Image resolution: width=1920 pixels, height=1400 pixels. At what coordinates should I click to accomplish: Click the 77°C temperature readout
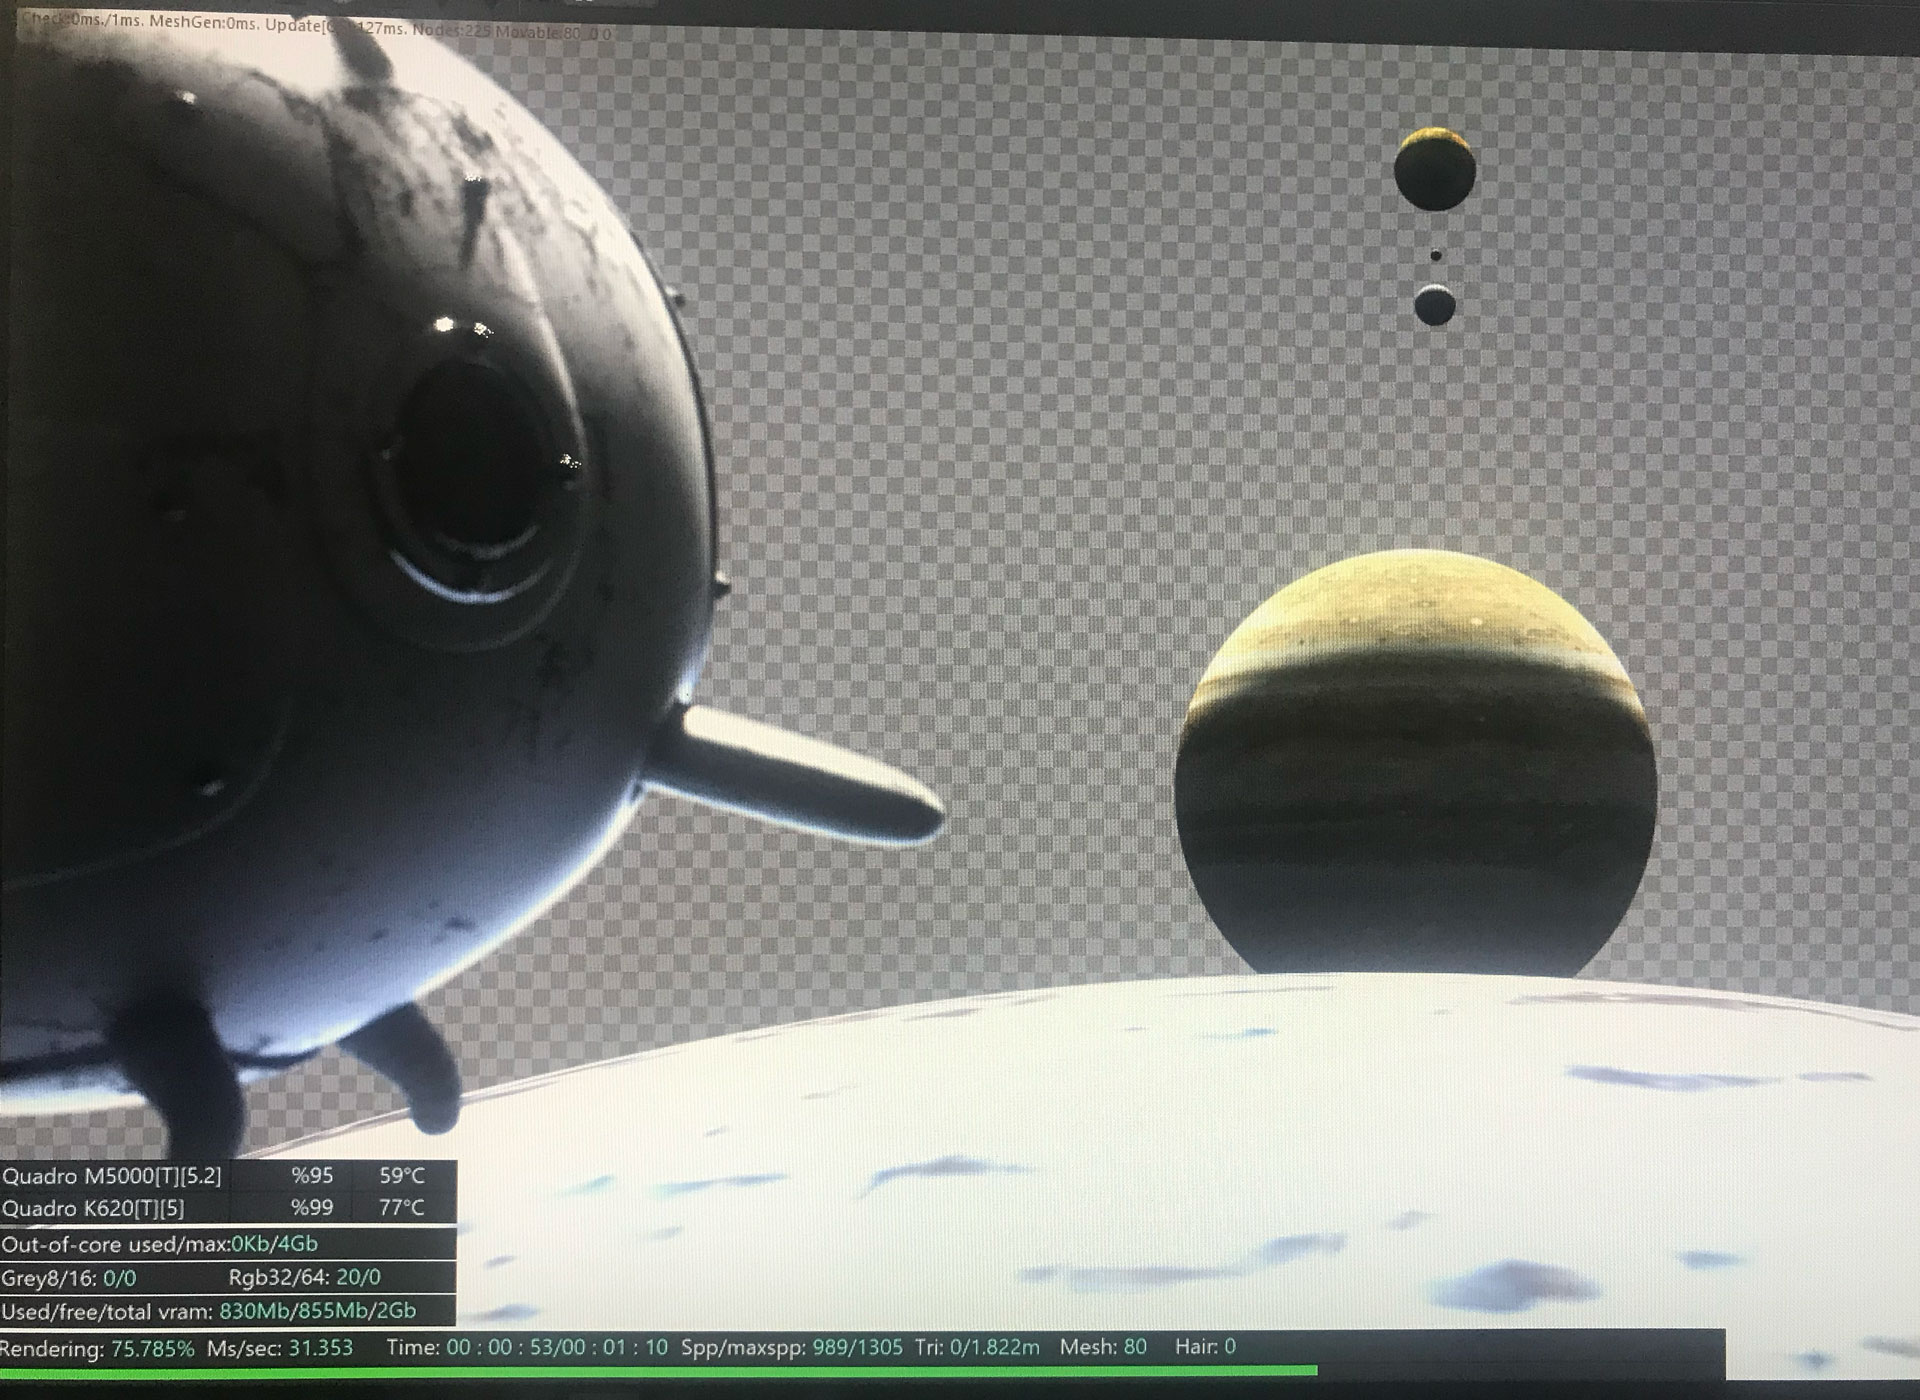[x=402, y=1208]
